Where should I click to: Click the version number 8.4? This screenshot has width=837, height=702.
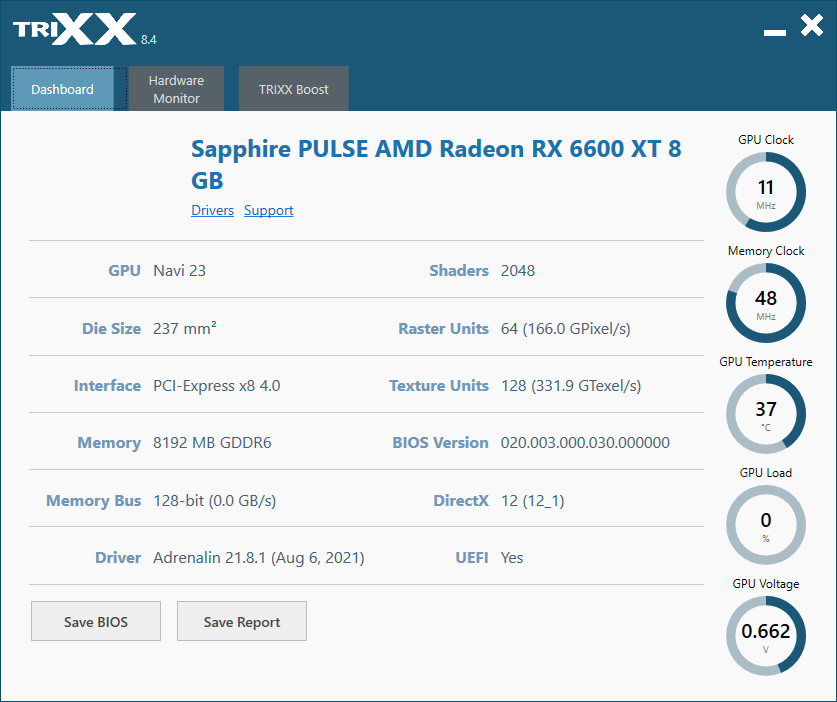[148, 40]
